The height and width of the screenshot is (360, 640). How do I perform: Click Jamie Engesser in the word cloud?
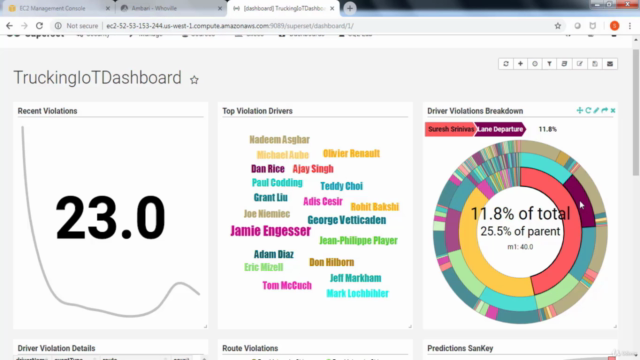click(x=271, y=231)
